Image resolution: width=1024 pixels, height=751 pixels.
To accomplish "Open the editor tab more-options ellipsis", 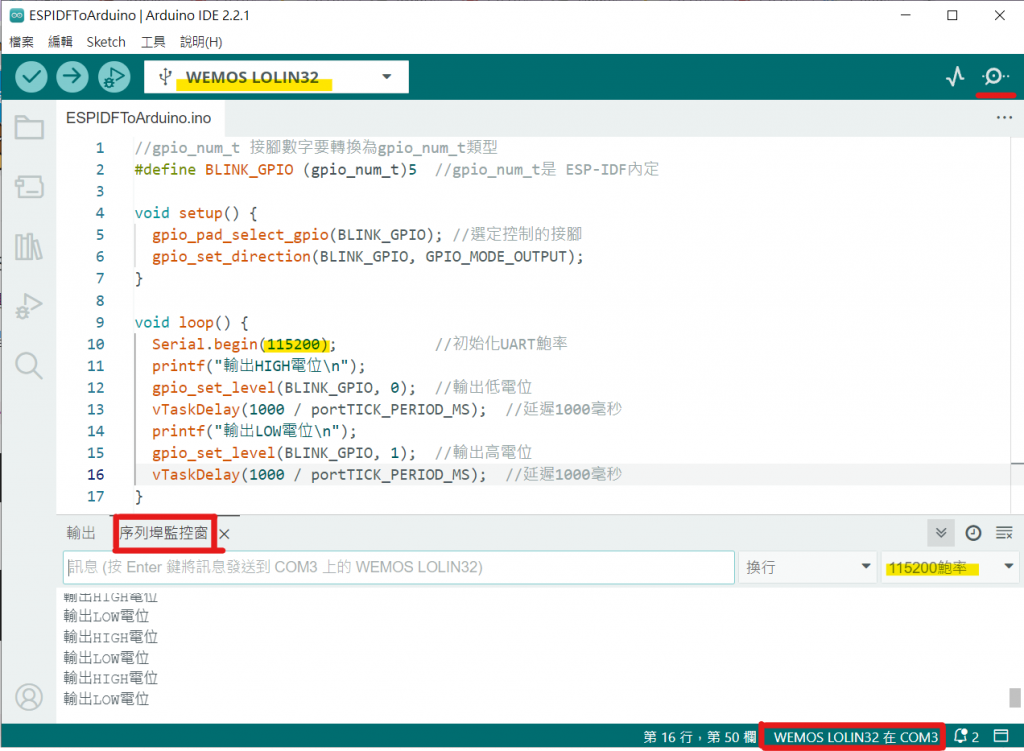I will (x=1004, y=118).
